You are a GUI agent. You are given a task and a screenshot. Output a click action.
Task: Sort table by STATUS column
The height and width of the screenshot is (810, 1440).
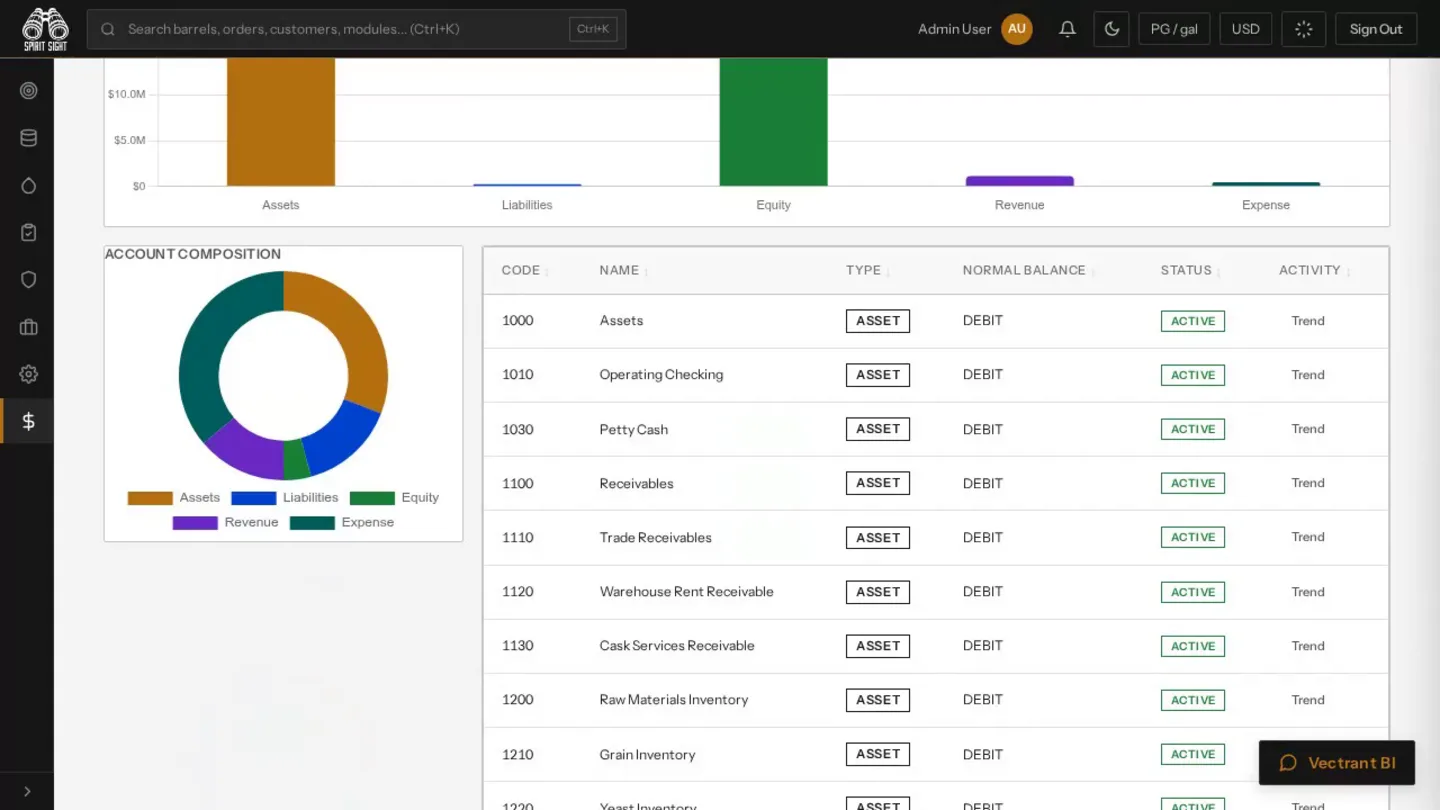[x=1191, y=270]
